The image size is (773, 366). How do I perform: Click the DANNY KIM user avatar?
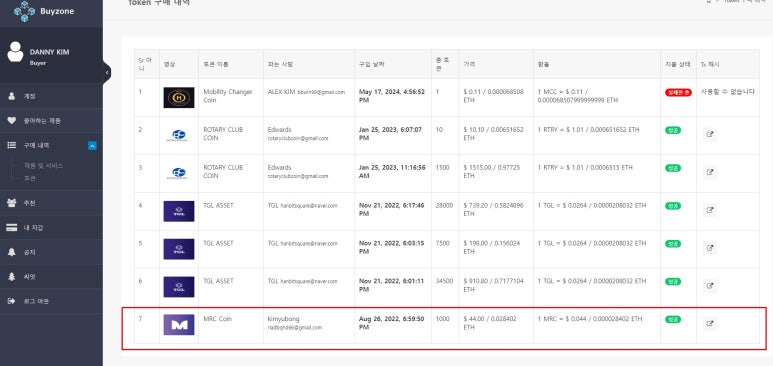click(15, 52)
